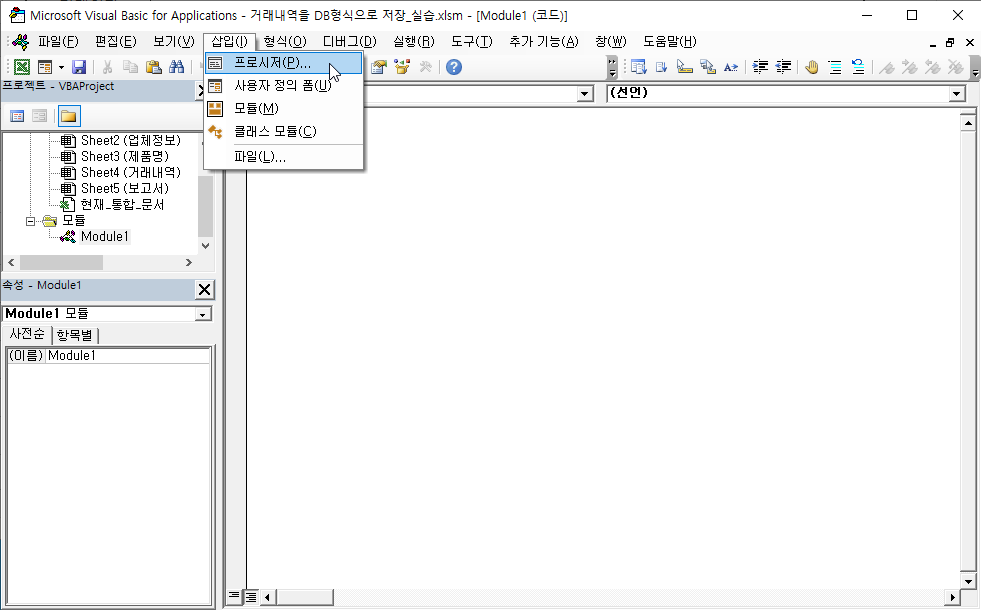The image size is (981, 610).
Task: Open the 실행(R) menu
Action: click(x=414, y=41)
